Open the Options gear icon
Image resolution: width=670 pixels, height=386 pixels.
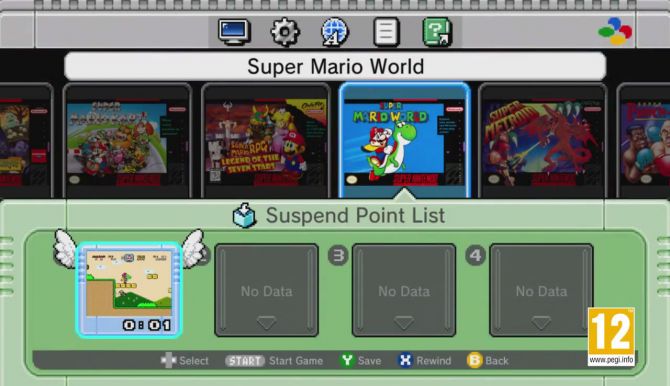tap(285, 32)
